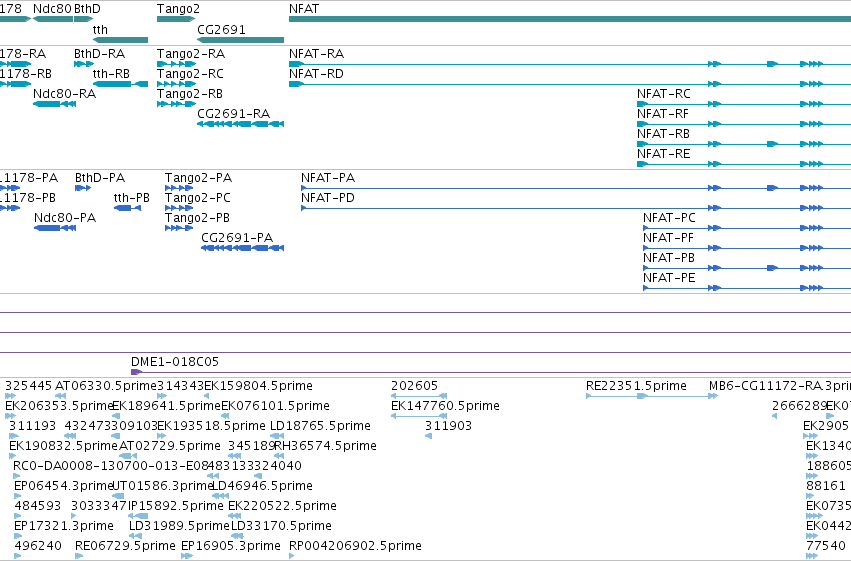Select the BthD-PA protein label
The width and height of the screenshot is (851, 561).
pyautogui.click(x=100, y=178)
